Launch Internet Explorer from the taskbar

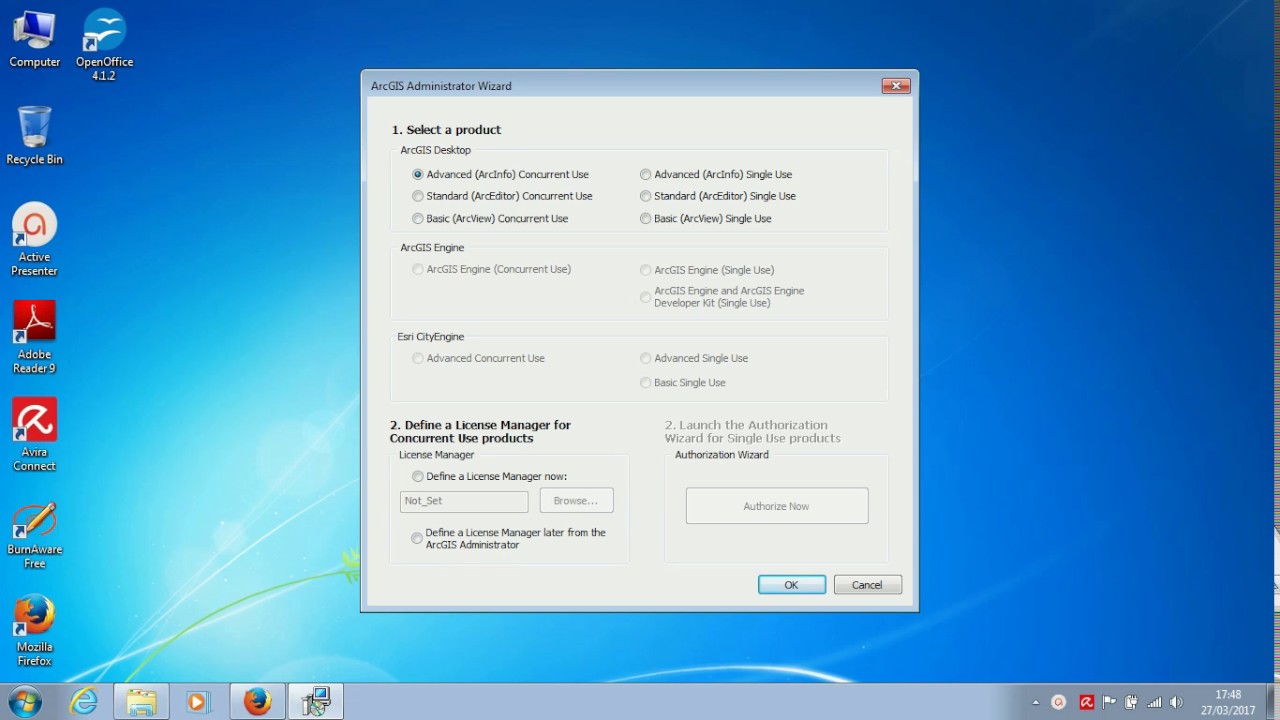click(x=83, y=702)
